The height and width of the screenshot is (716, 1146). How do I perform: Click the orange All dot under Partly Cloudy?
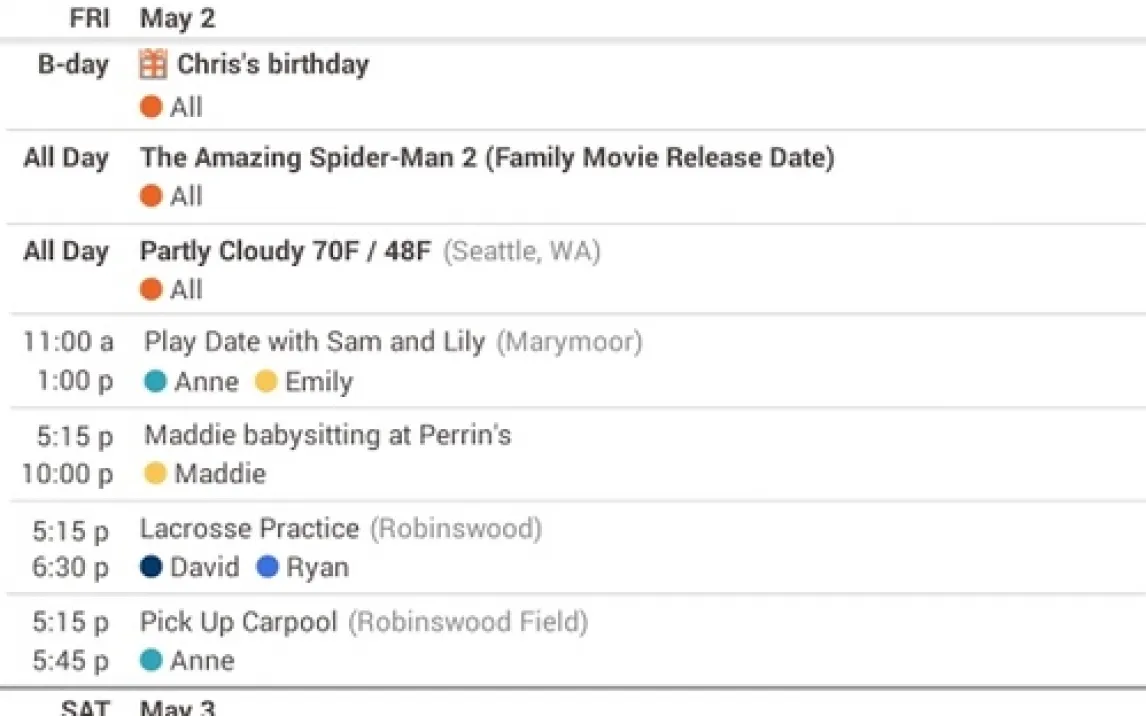(x=151, y=290)
